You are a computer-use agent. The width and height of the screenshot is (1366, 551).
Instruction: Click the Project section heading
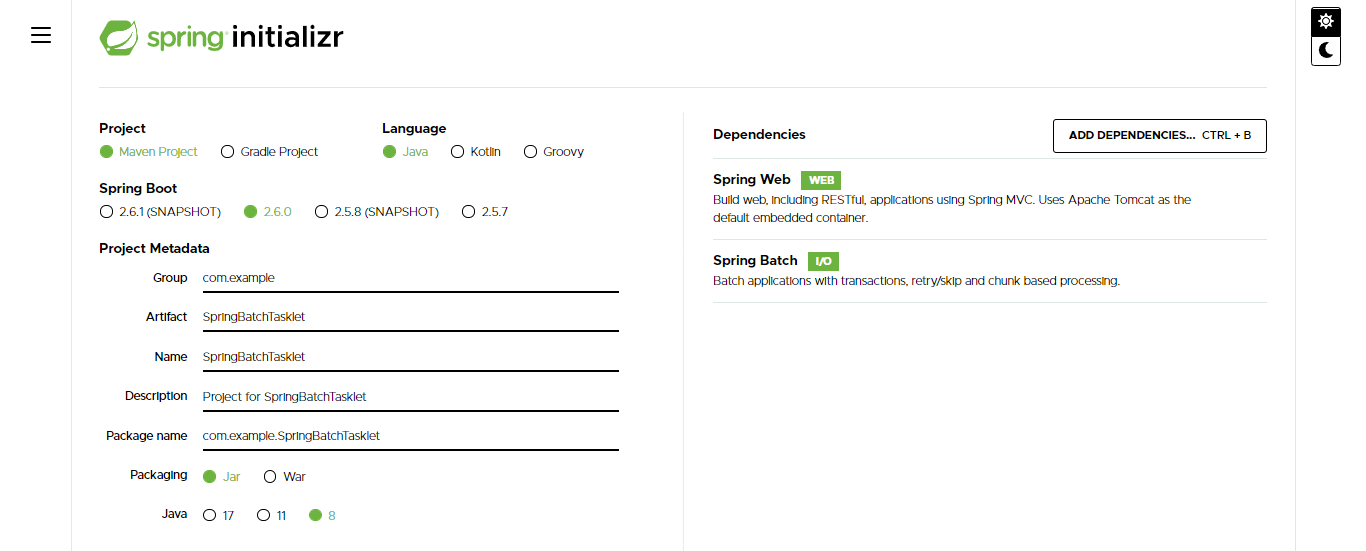click(122, 129)
